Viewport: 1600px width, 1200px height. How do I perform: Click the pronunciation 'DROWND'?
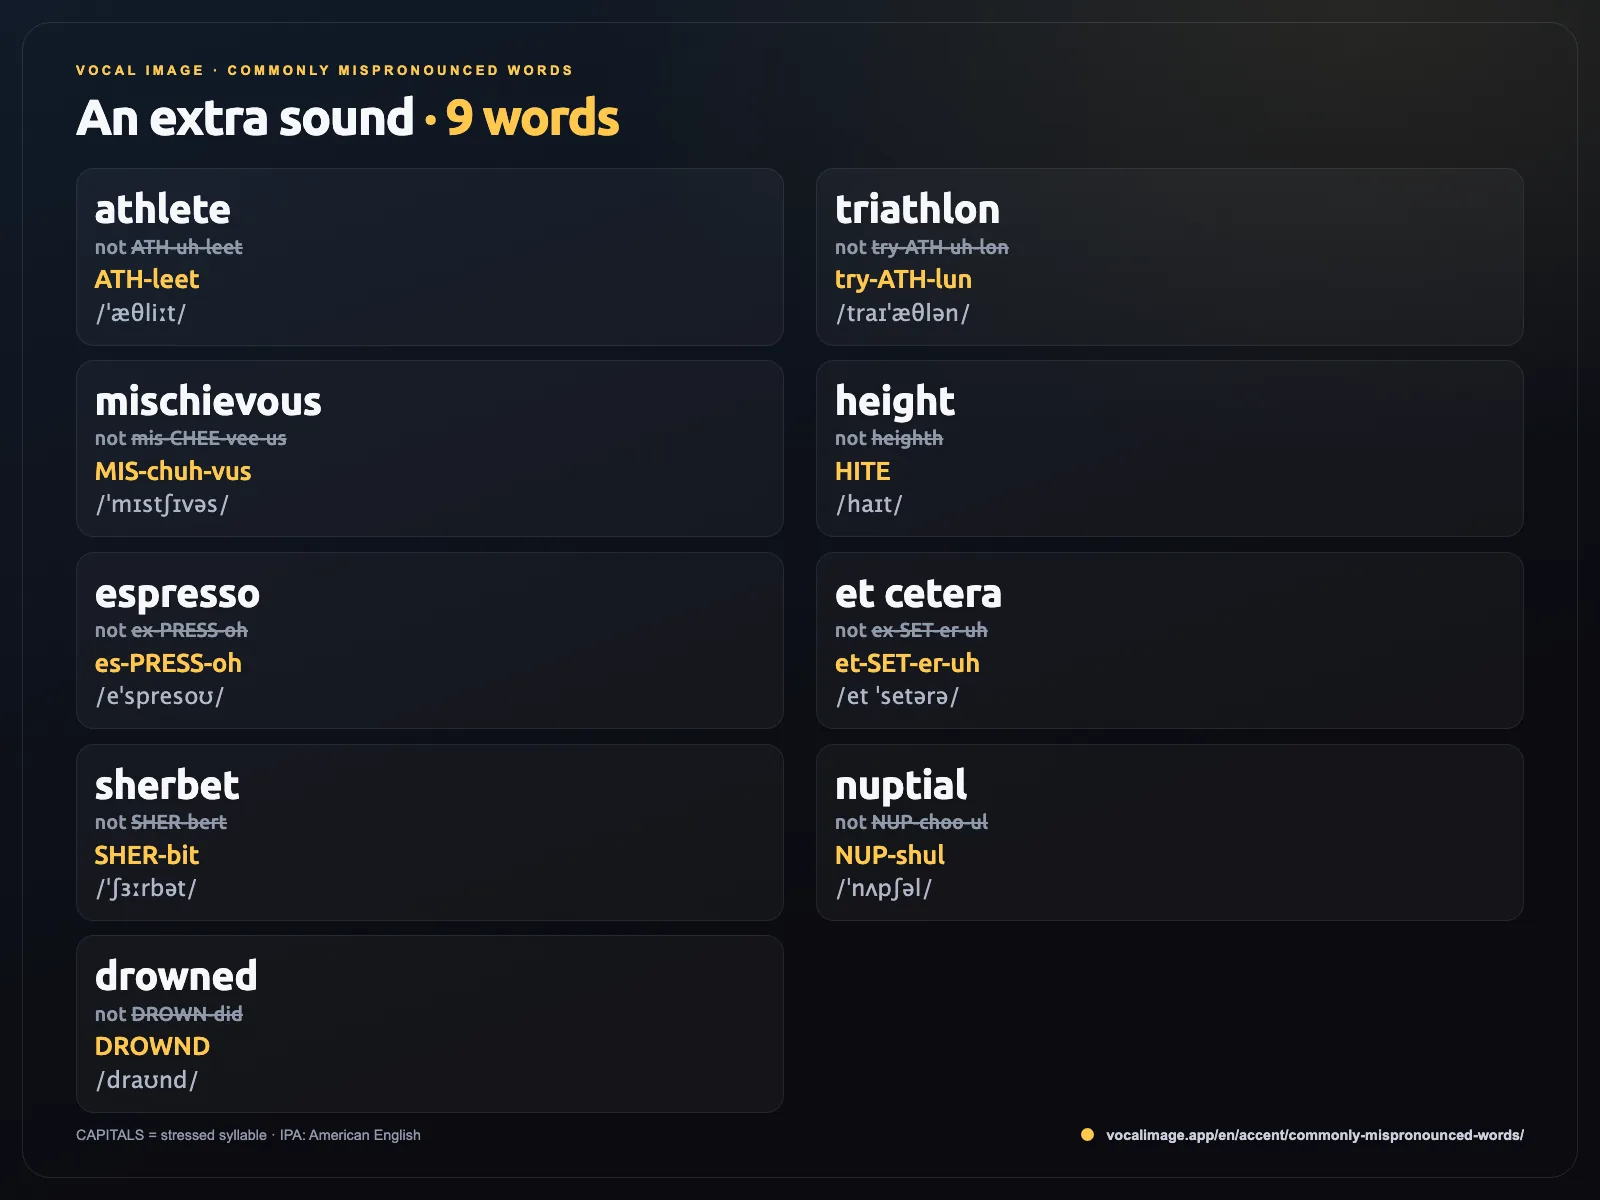(152, 1046)
